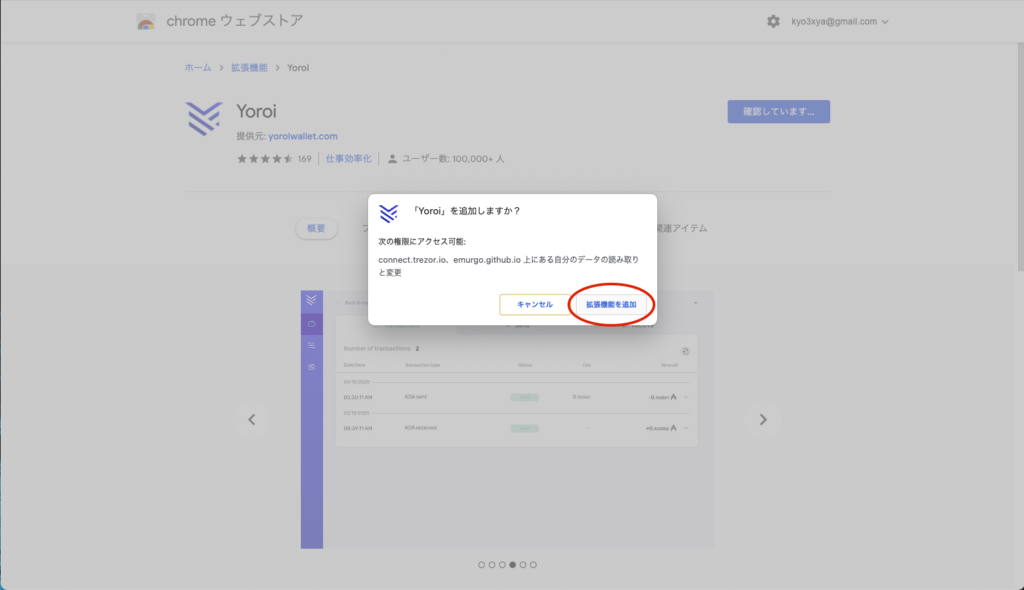Open the 仕事効率化 category link
The height and width of the screenshot is (590, 1024).
coord(349,159)
